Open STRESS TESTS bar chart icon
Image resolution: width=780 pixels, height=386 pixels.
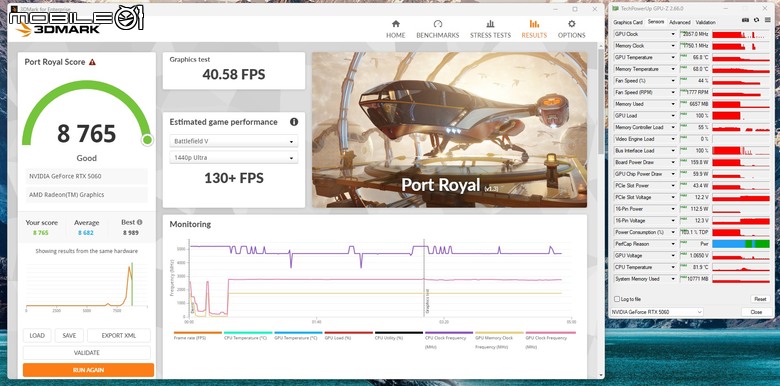click(x=490, y=24)
